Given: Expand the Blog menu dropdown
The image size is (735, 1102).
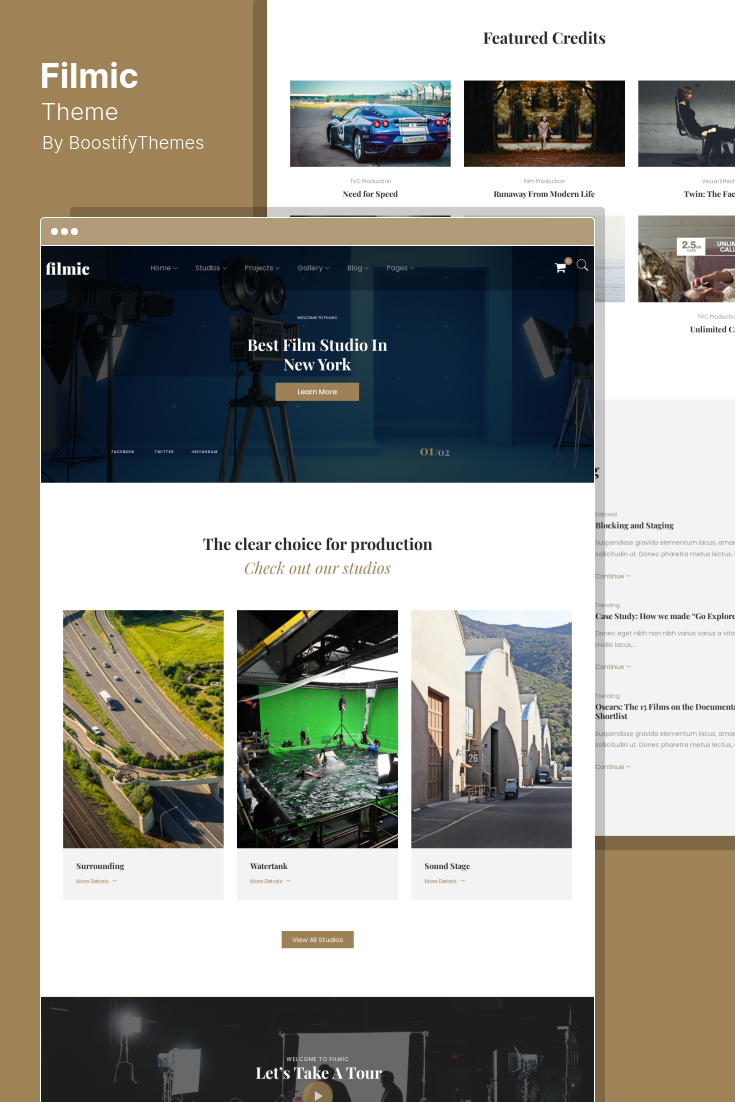Looking at the screenshot, I should click(x=358, y=268).
